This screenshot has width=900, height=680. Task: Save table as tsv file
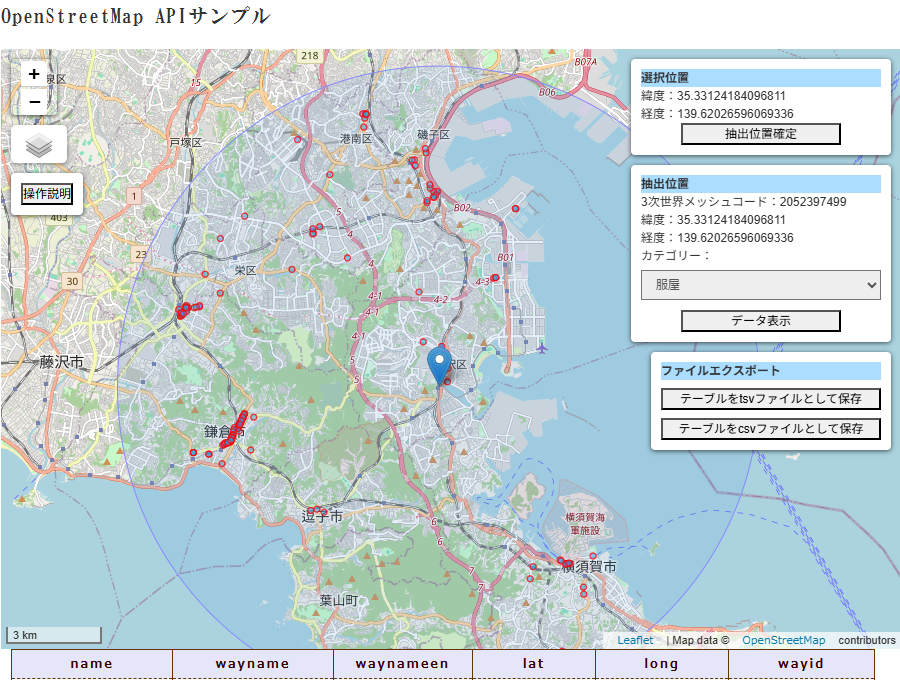(771, 398)
